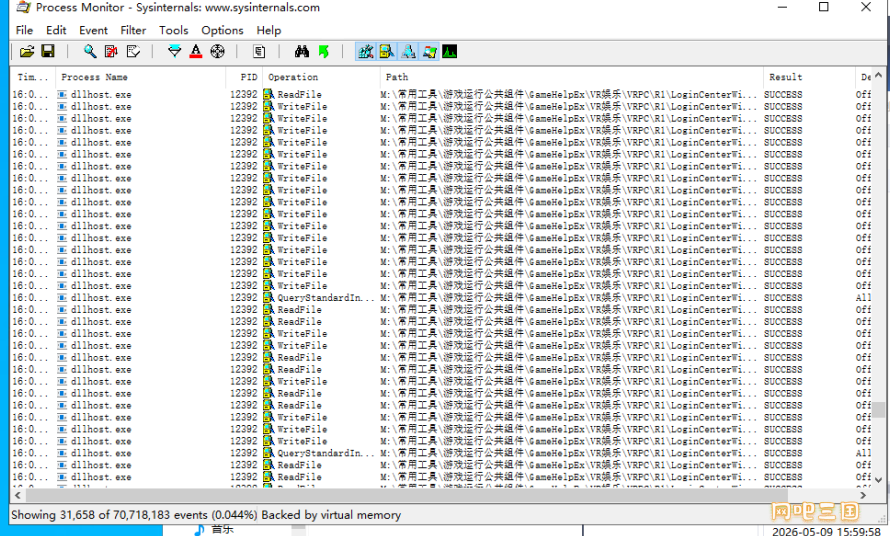Click status text "Backed by virtual memory"
Viewport: 890px width, 536px height.
coord(331,515)
